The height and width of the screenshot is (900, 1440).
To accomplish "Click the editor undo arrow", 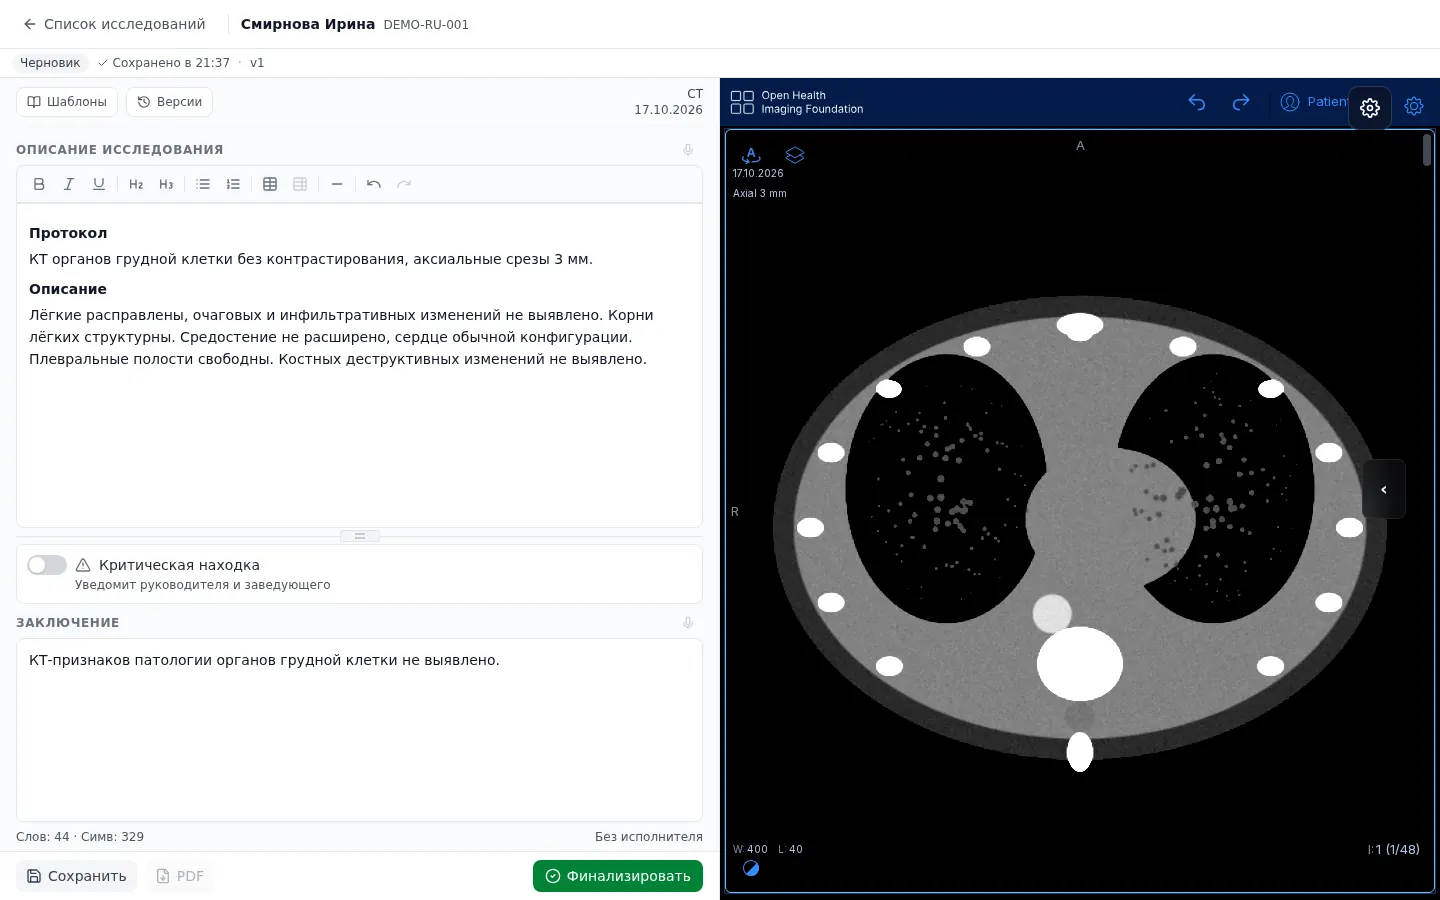I will [374, 184].
